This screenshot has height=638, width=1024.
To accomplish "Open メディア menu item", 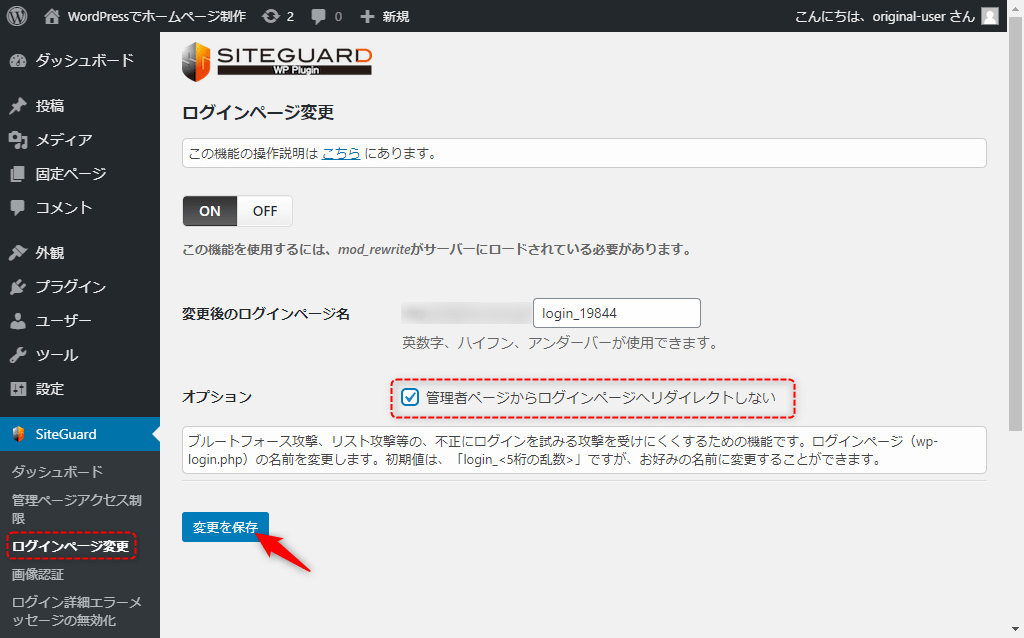I will [x=80, y=140].
